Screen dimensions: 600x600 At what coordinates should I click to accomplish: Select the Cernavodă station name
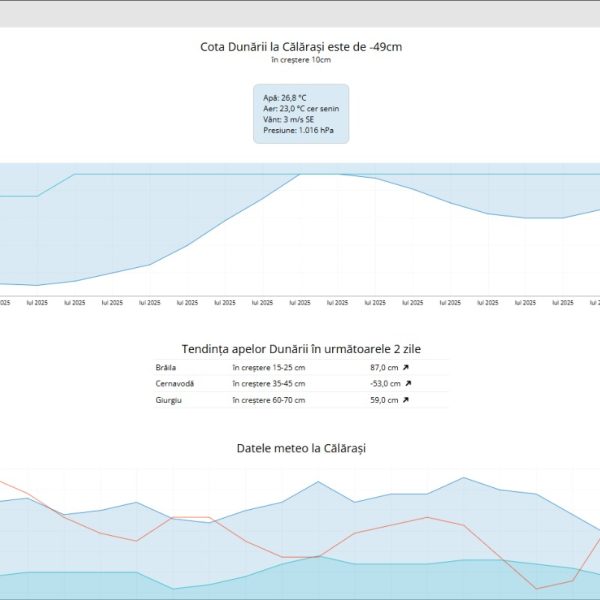175,383
